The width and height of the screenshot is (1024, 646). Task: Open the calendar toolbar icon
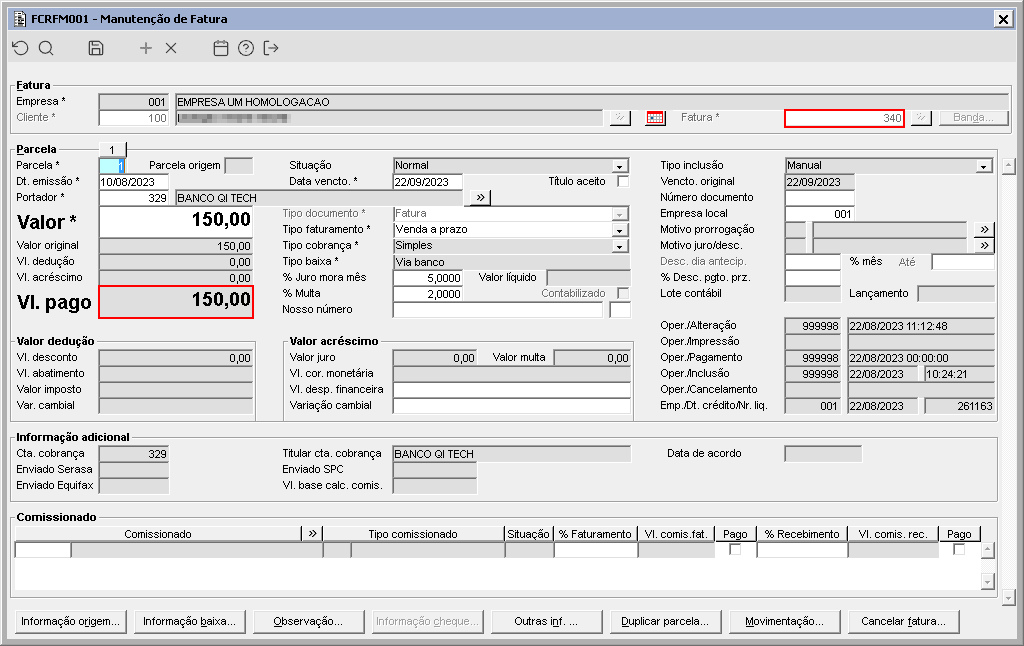click(221, 48)
